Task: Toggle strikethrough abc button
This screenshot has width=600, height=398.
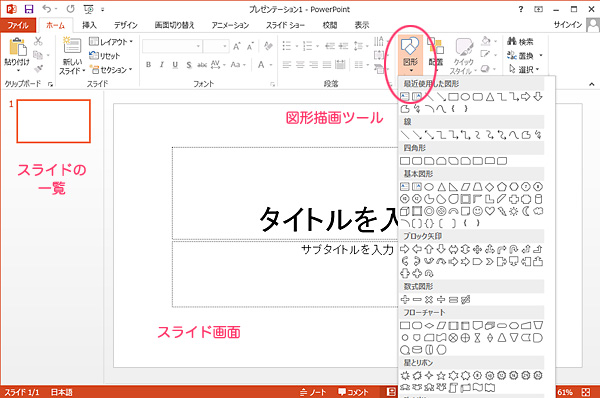Action: pos(202,65)
